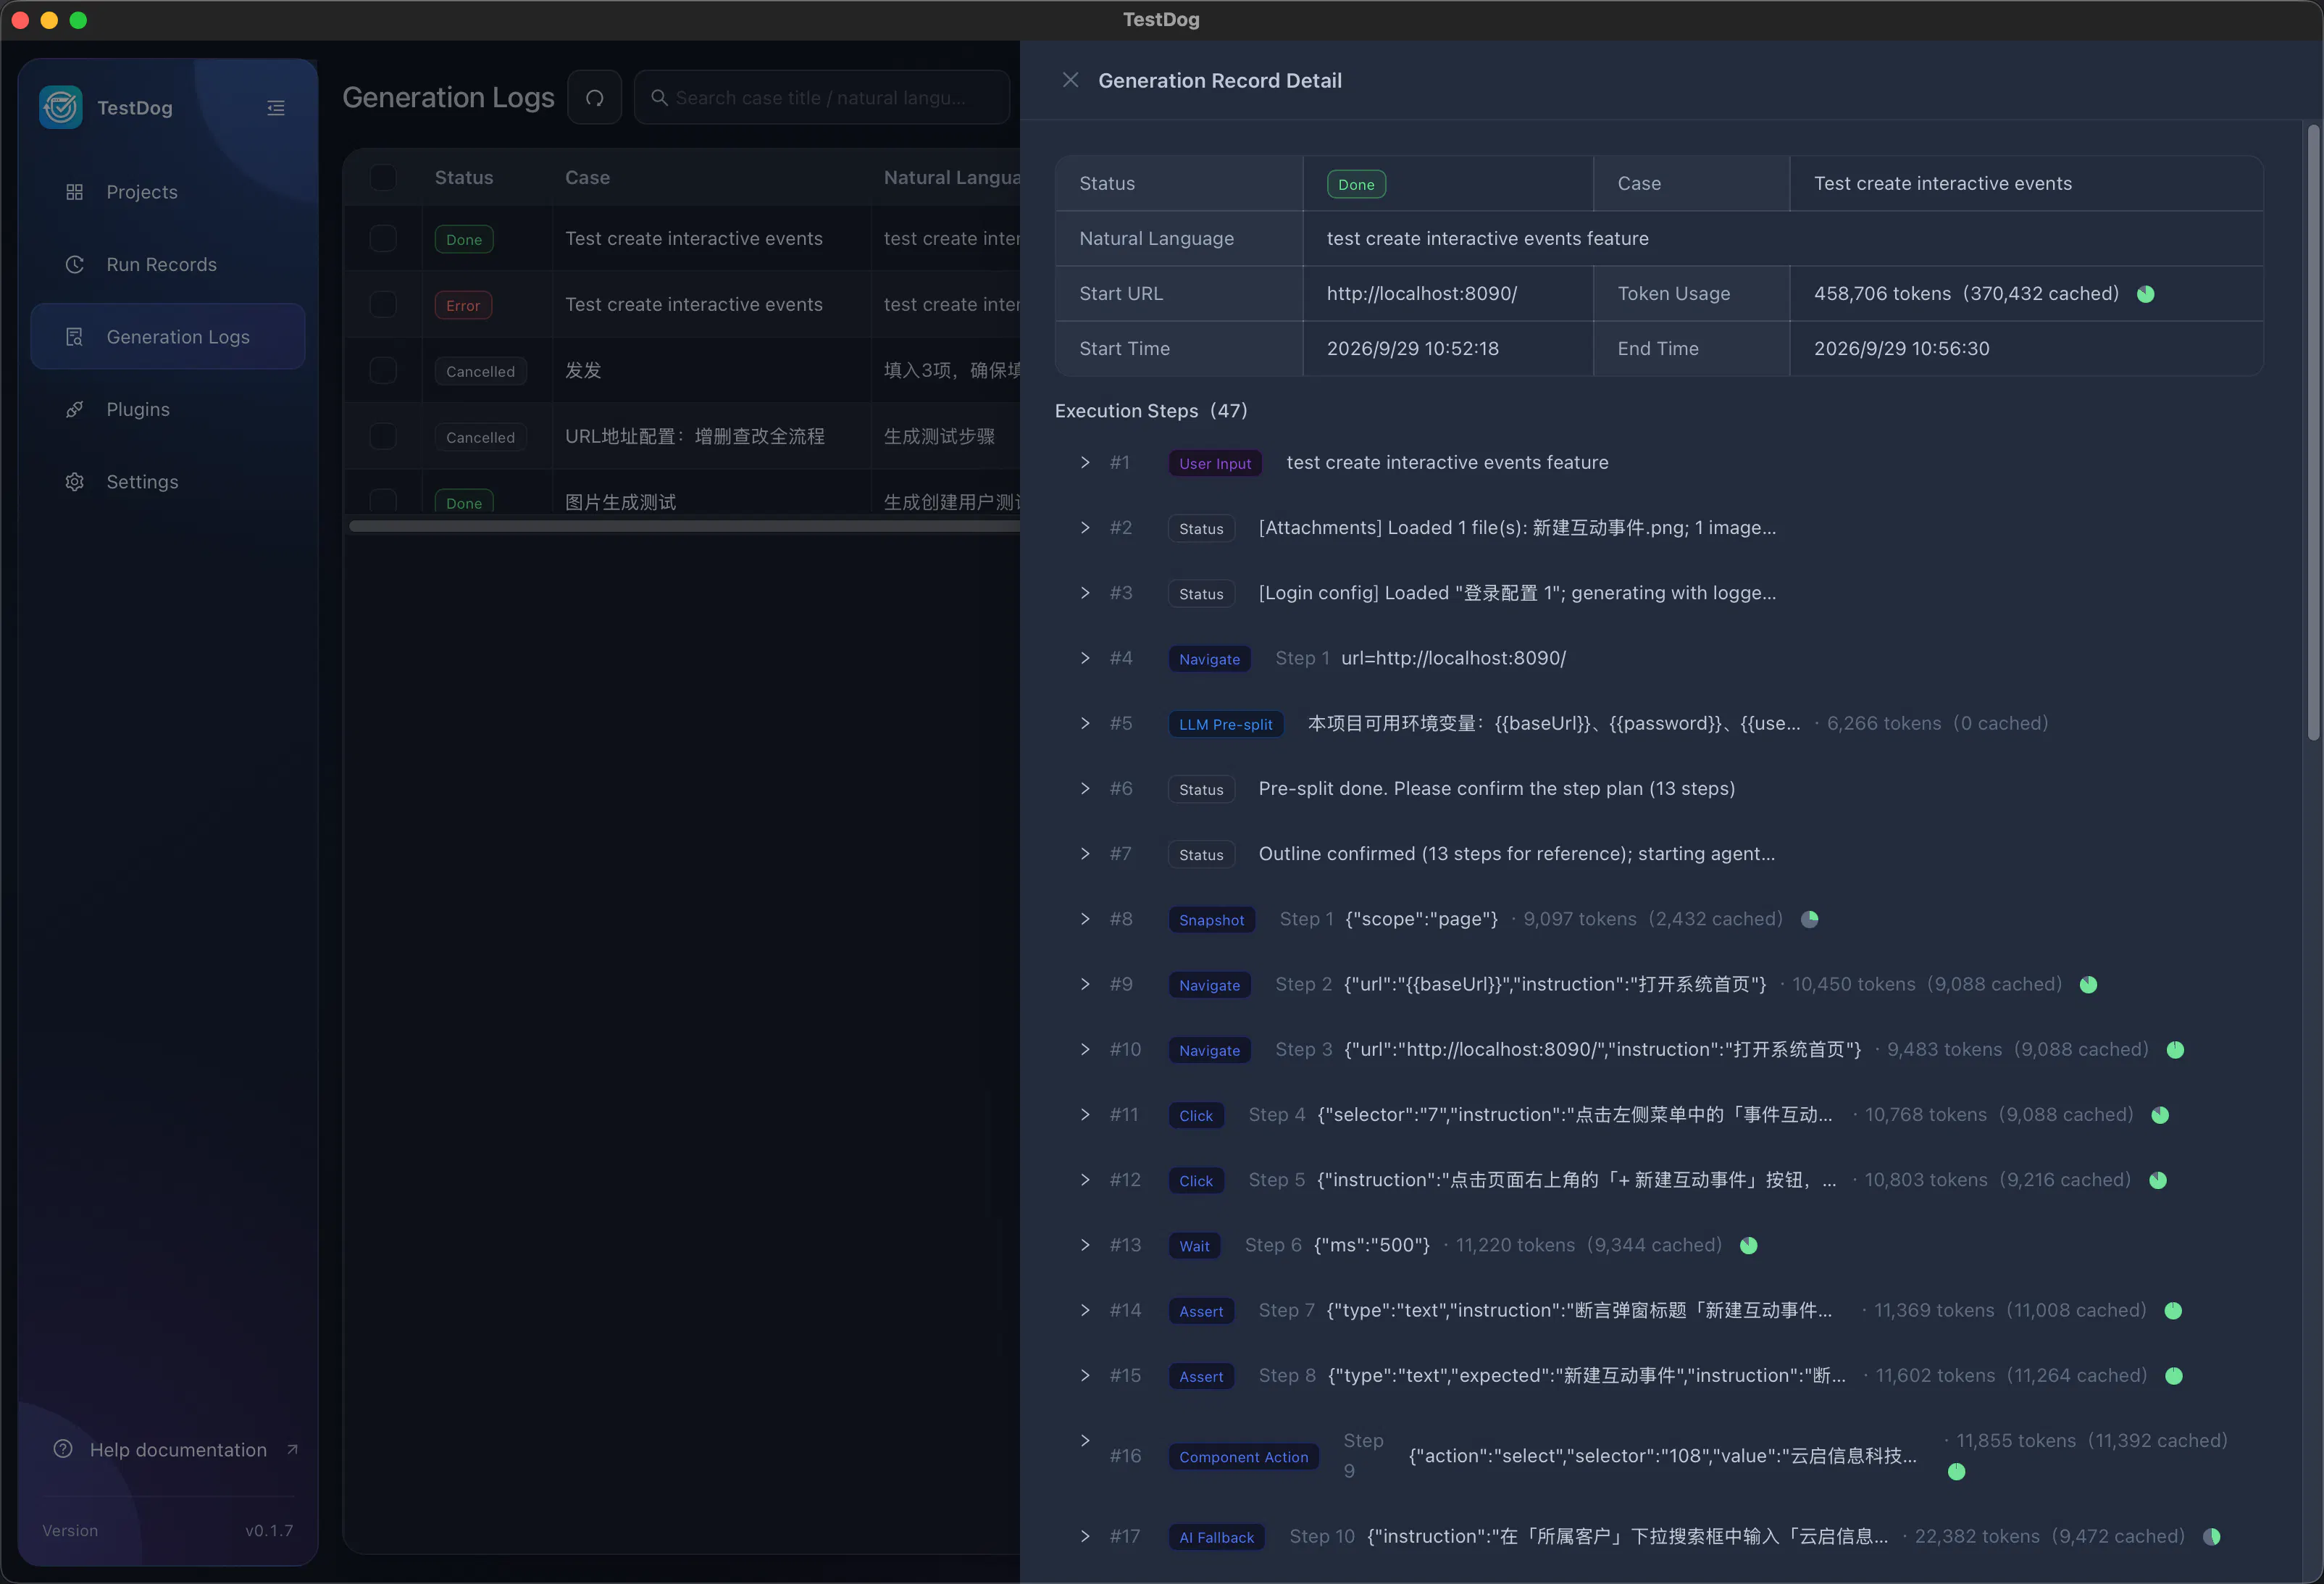2324x1584 pixels.
Task: Click the cache pie icon on step #8
Action: pyautogui.click(x=1809, y=919)
